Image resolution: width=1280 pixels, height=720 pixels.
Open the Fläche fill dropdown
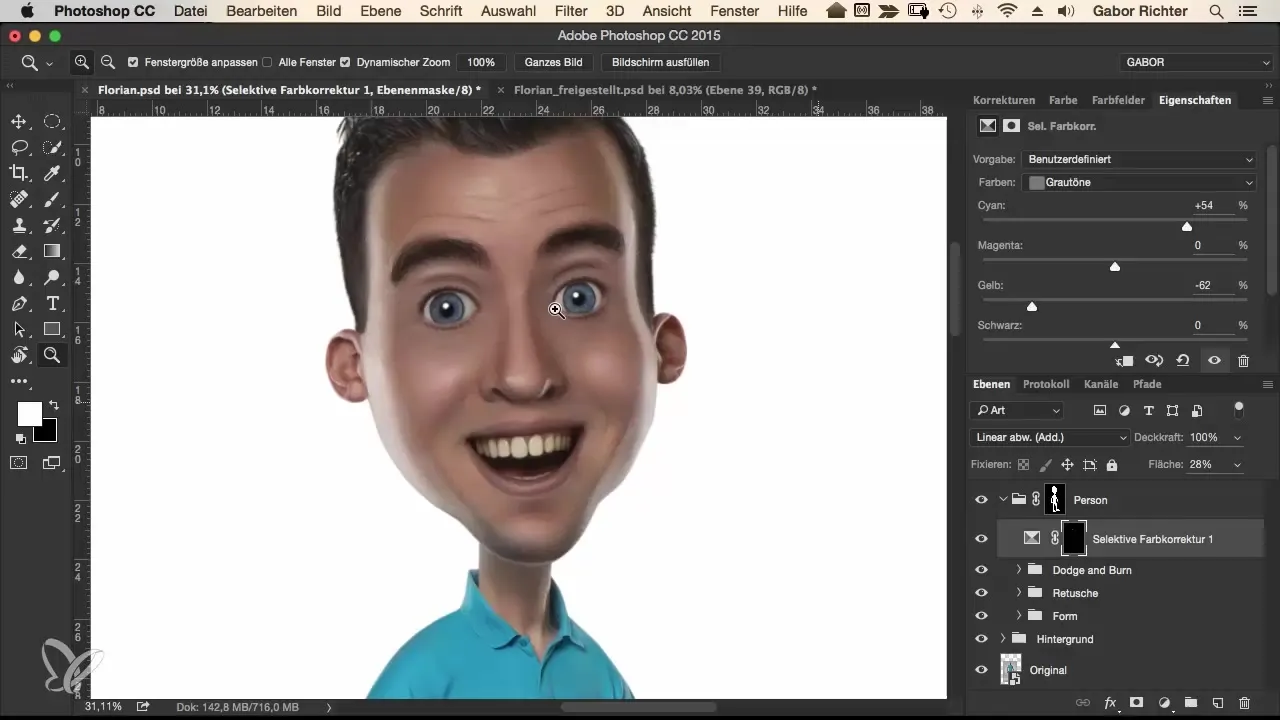[x=1238, y=465]
